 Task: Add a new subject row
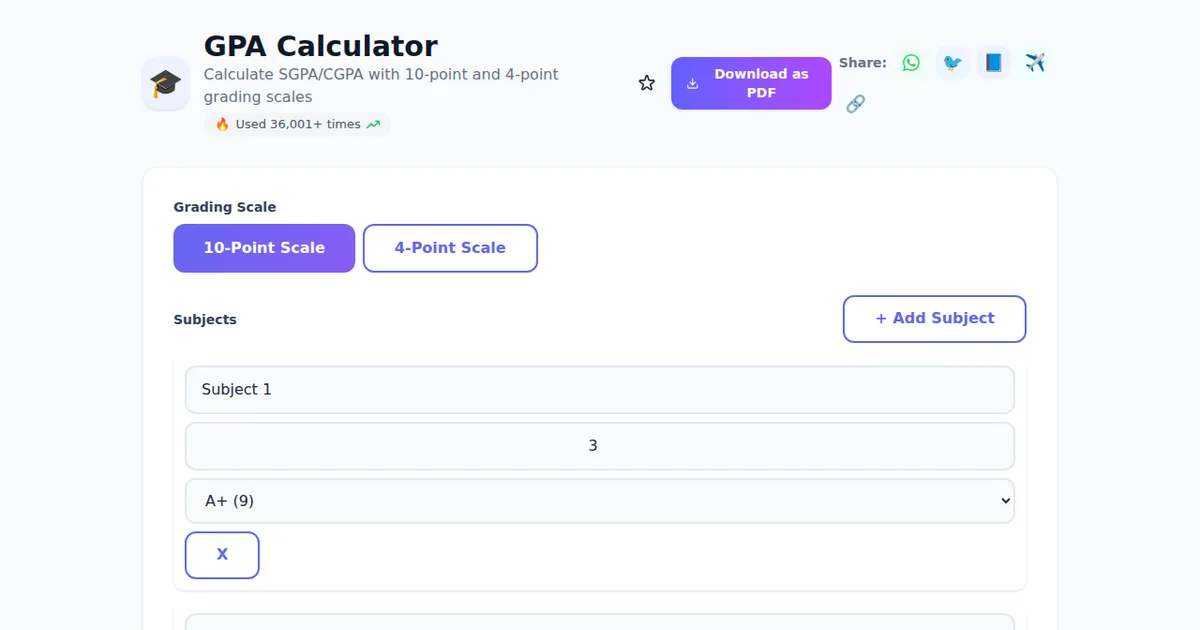pyautogui.click(x=934, y=318)
